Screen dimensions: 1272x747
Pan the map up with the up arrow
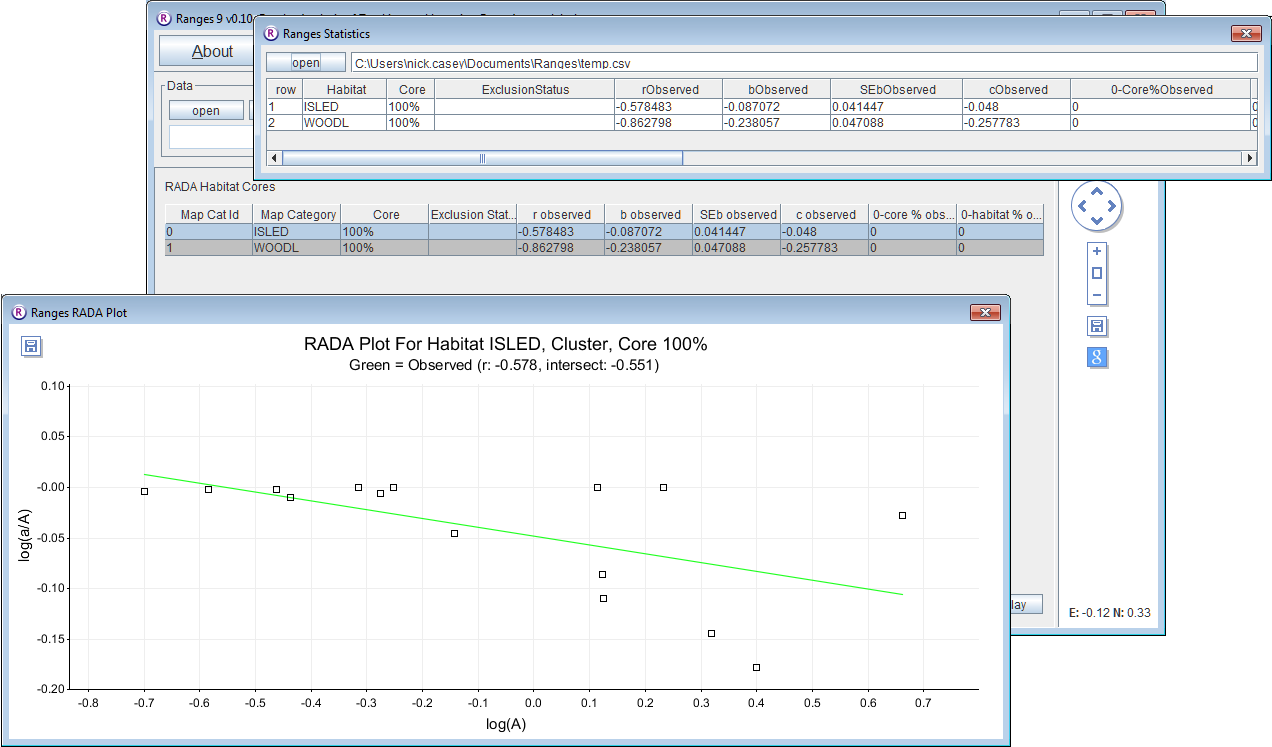[x=1097, y=191]
